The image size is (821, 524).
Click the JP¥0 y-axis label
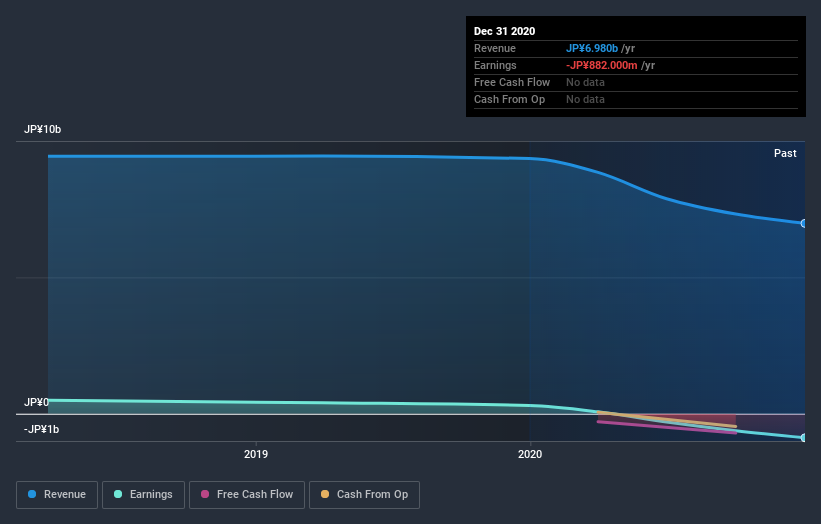point(36,402)
